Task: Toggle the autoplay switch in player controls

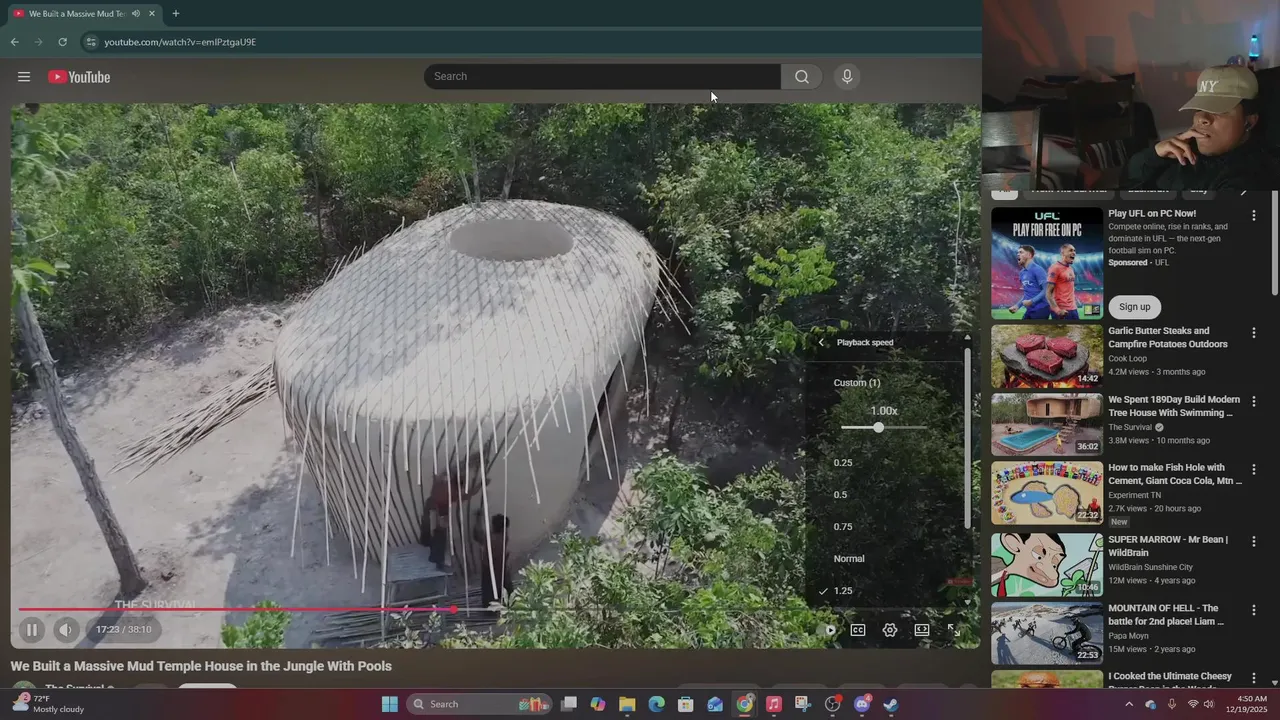Action: 828,630
